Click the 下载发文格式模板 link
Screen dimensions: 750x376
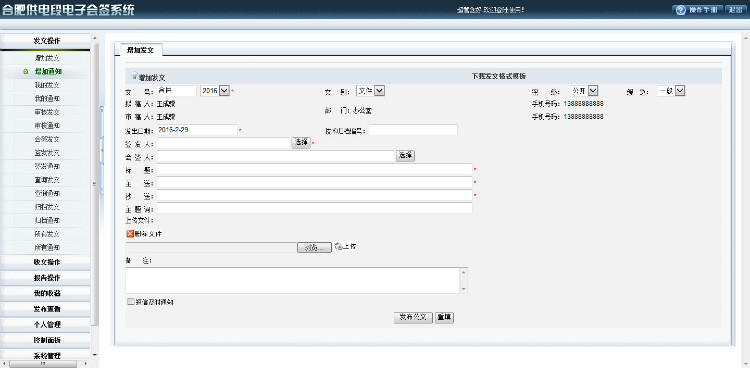point(499,76)
